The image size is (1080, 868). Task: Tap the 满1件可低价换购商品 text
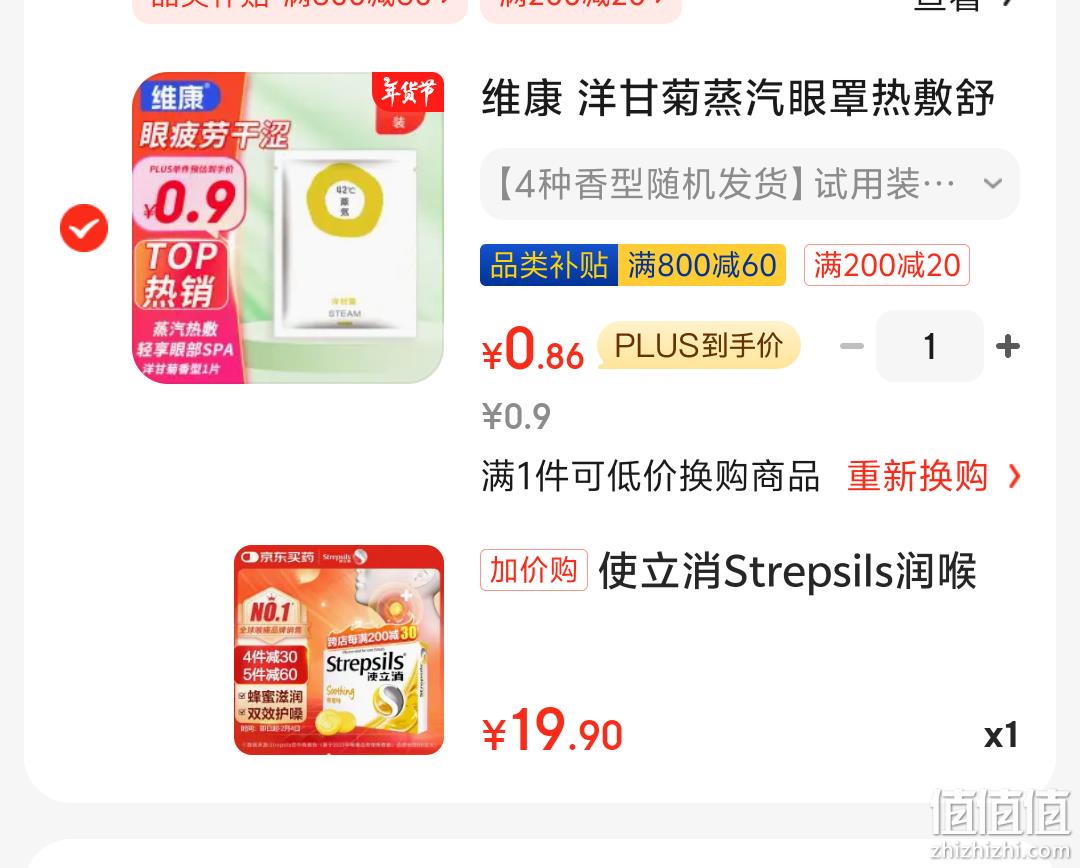click(651, 476)
